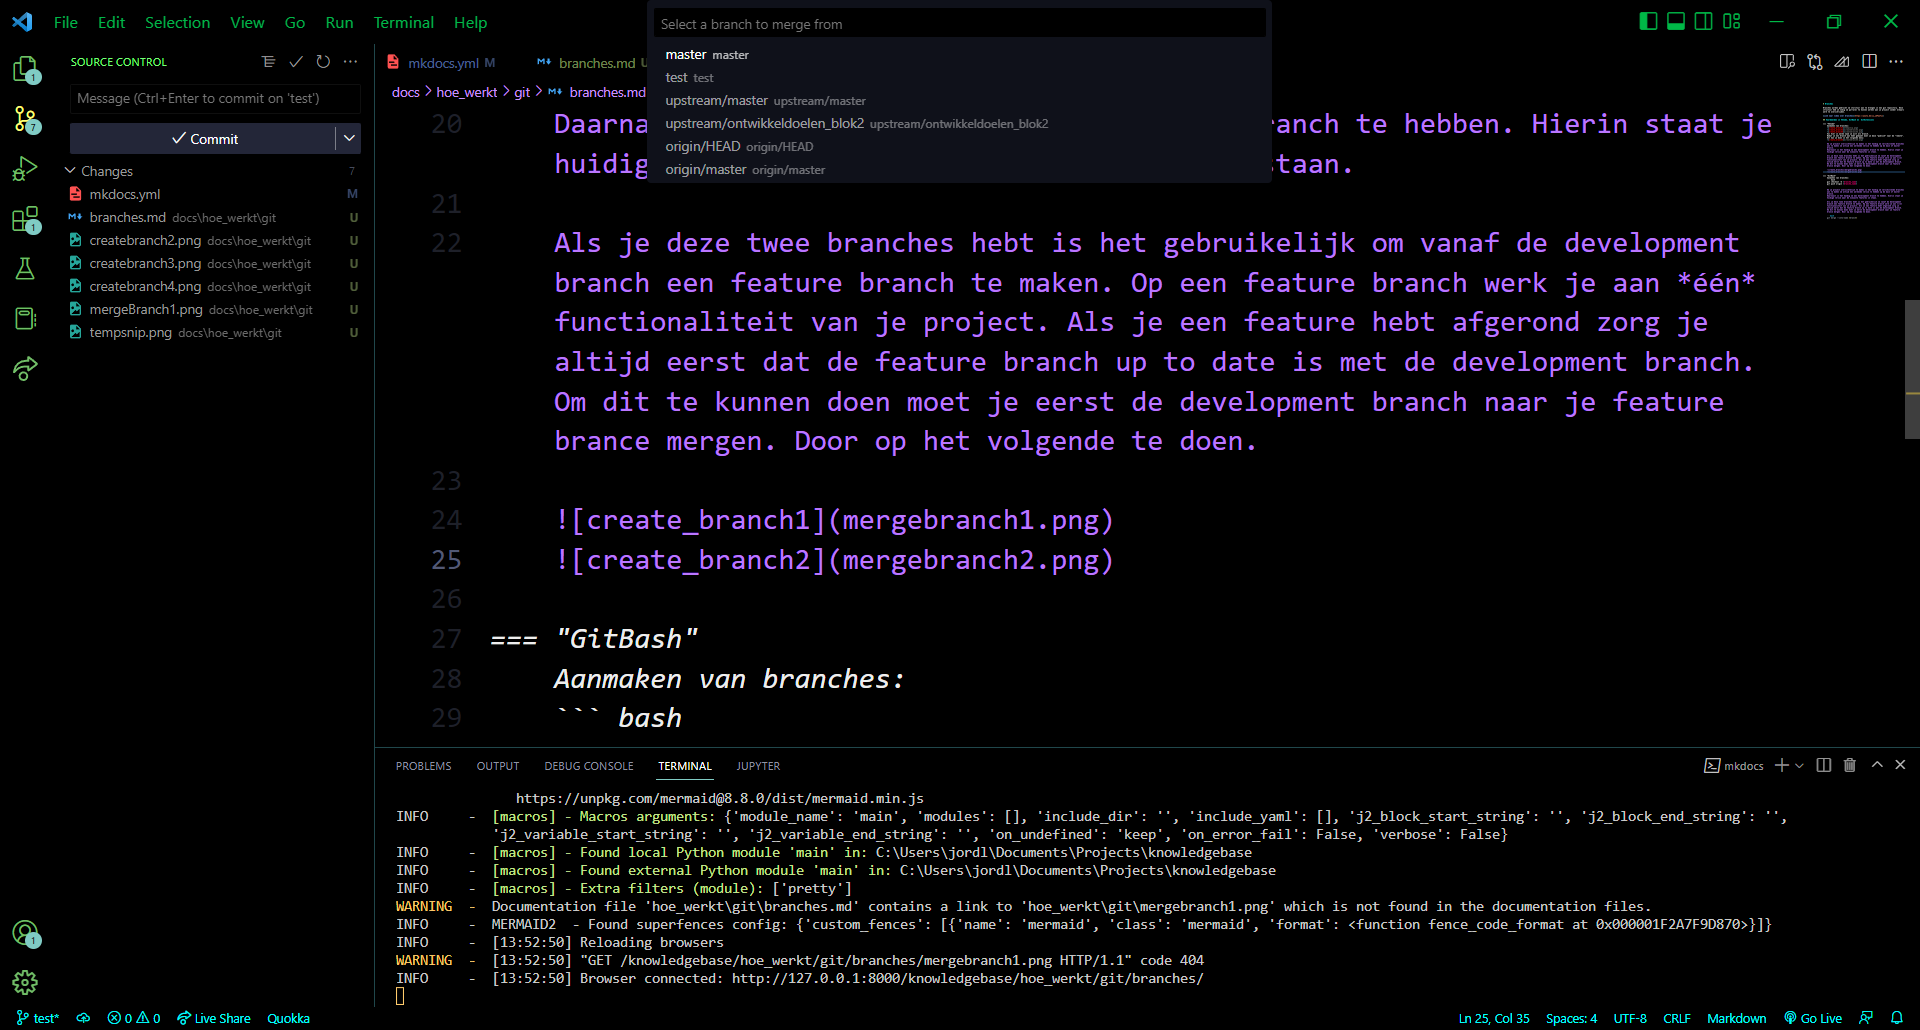Image resolution: width=1920 pixels, height=1030 pixels.
Task: Maximize the panel size chevron
Action: [1877, 765]
